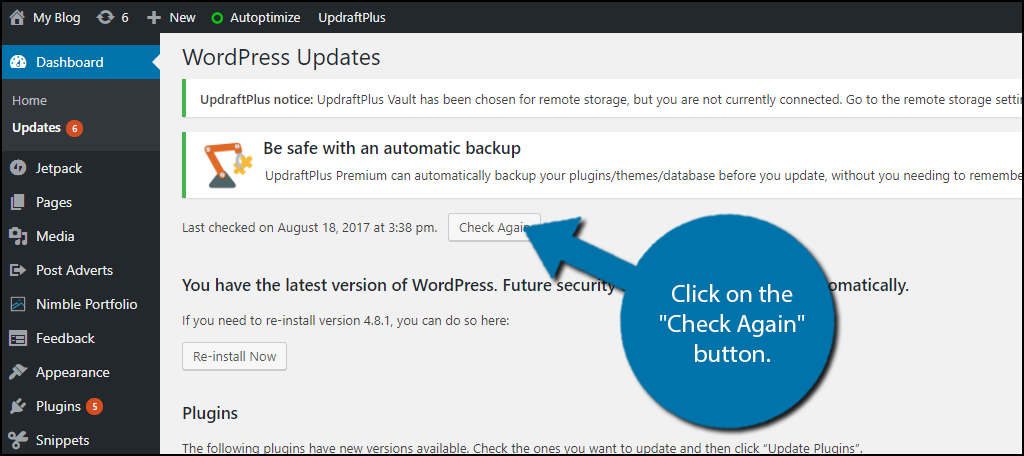
Task: Click the plus New icon
Action: click(154, 17)
